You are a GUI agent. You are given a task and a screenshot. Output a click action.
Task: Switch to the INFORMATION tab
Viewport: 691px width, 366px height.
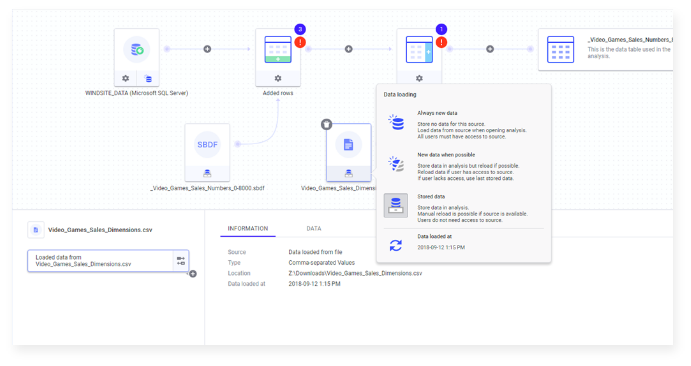click(248, 229)
